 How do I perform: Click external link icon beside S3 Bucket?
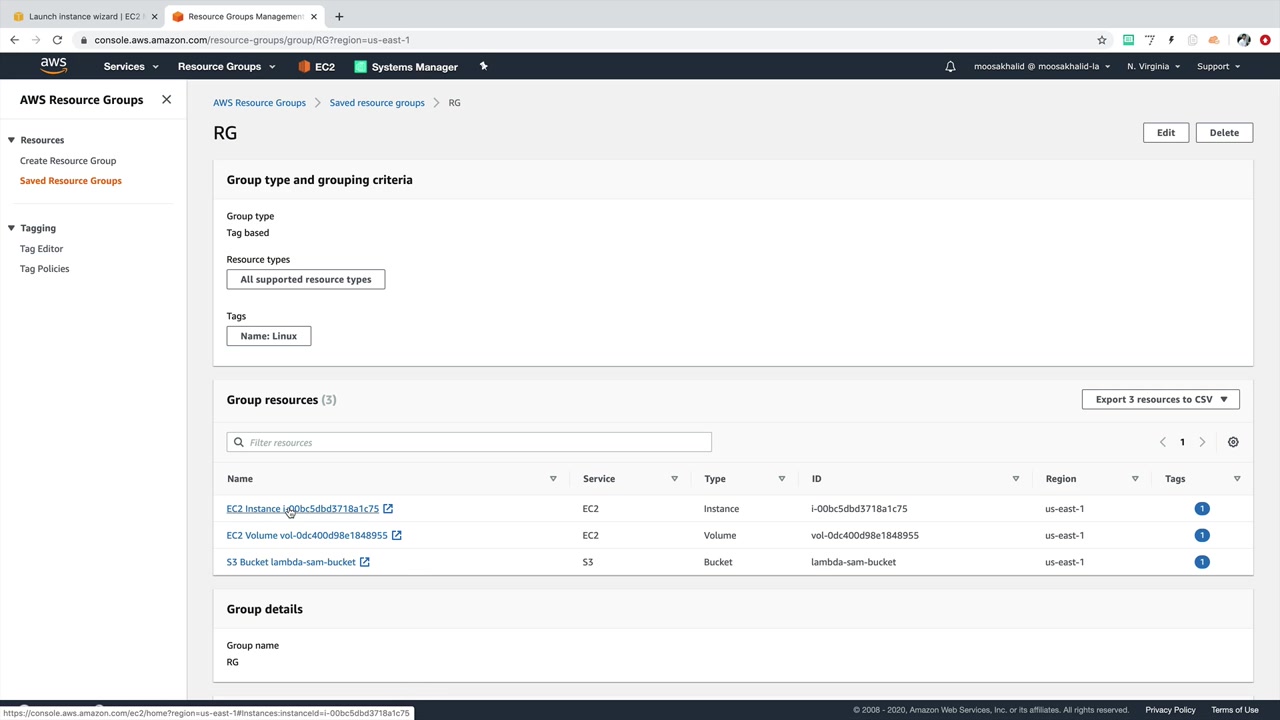(365, 562)
